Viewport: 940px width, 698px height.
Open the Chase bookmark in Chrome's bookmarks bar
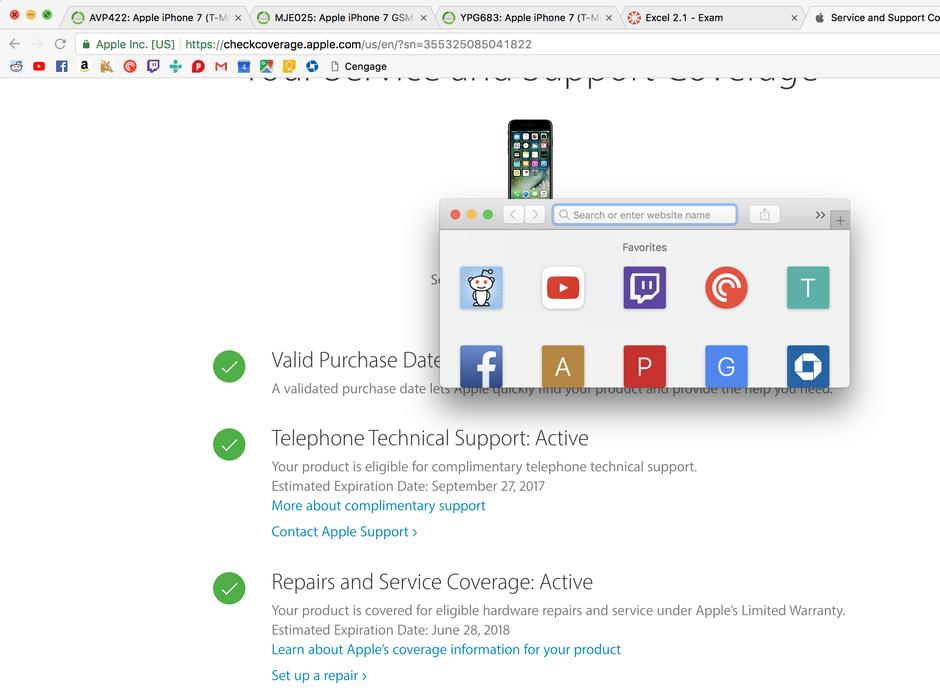(312, 66)
